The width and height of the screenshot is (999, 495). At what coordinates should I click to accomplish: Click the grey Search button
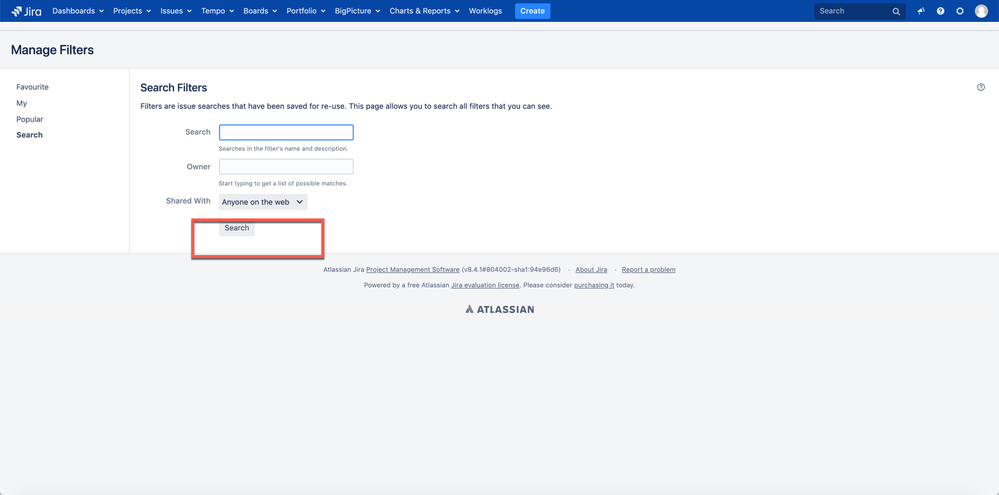(236, 228)
